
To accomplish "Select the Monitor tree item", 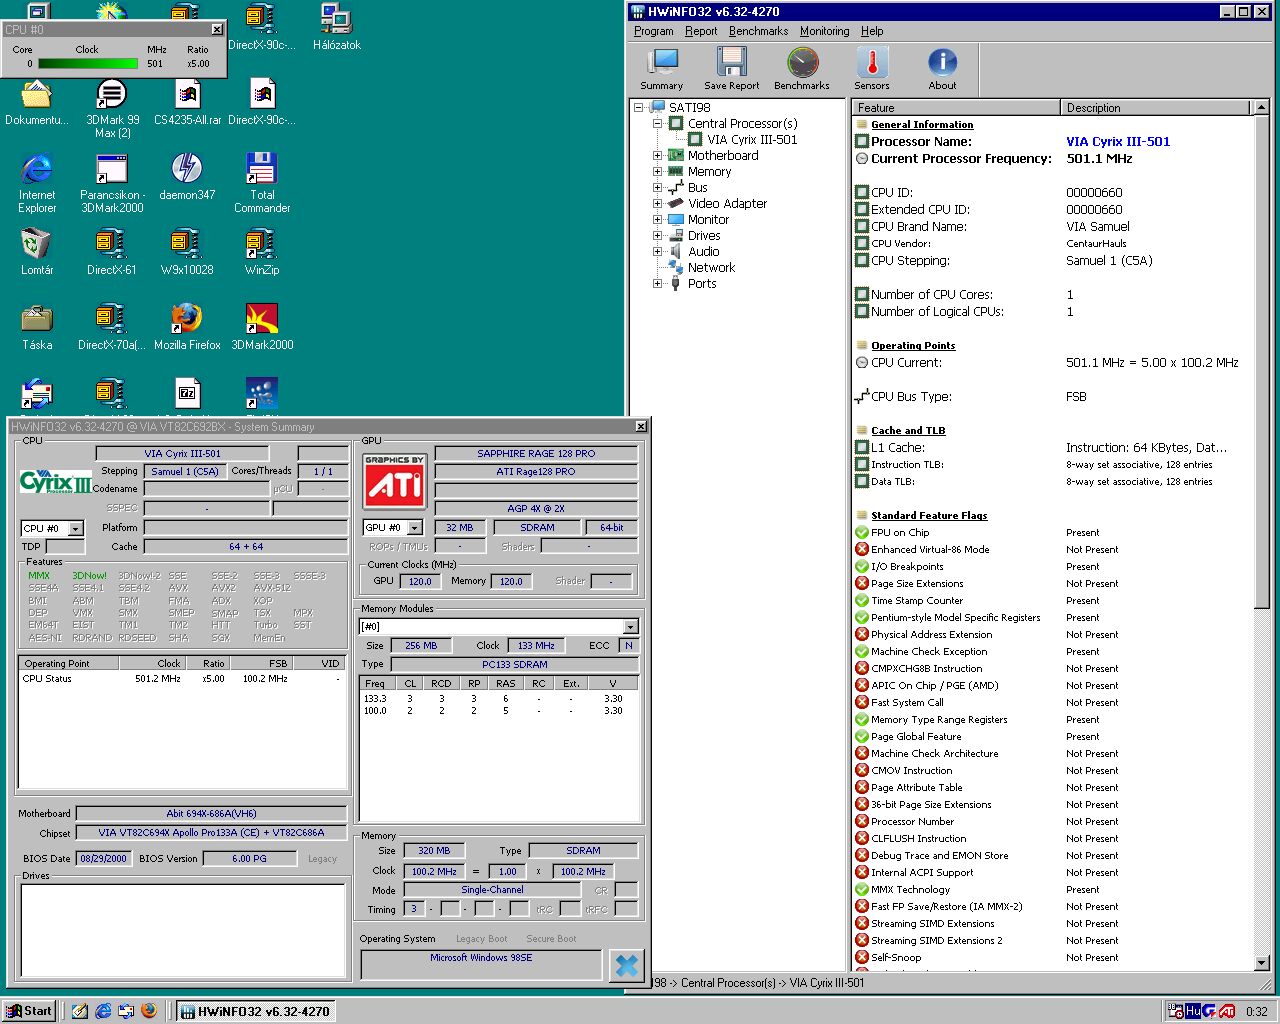I will pos(708,220).
